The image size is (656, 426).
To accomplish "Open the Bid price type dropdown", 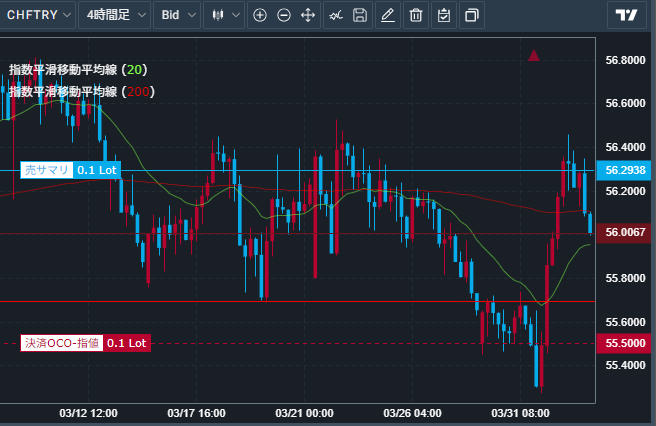I will coord(177,15).
